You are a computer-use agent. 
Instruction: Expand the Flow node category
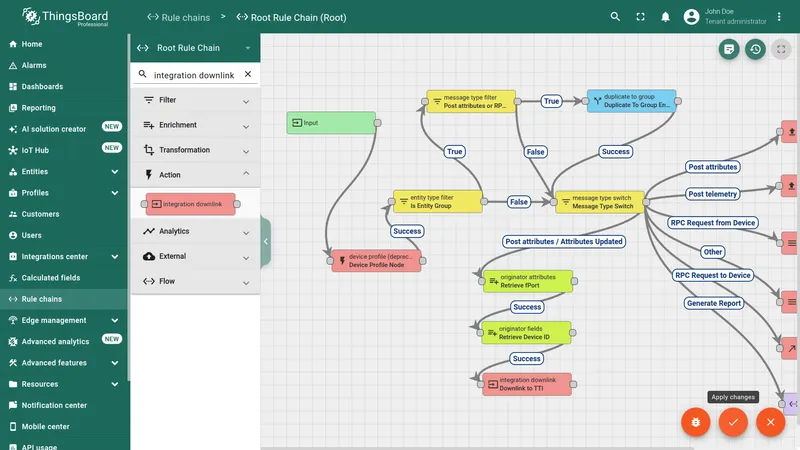[x=195, y=281]
